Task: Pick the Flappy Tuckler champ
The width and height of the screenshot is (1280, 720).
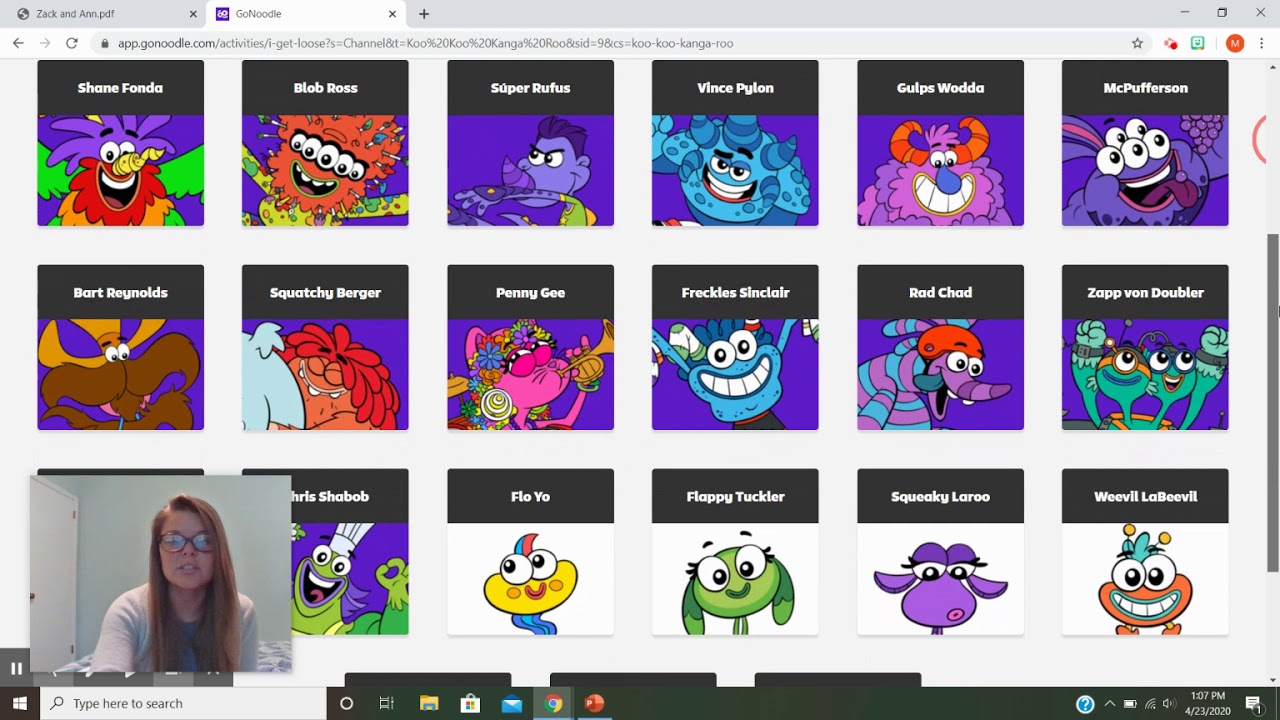Action: [735, 552]
